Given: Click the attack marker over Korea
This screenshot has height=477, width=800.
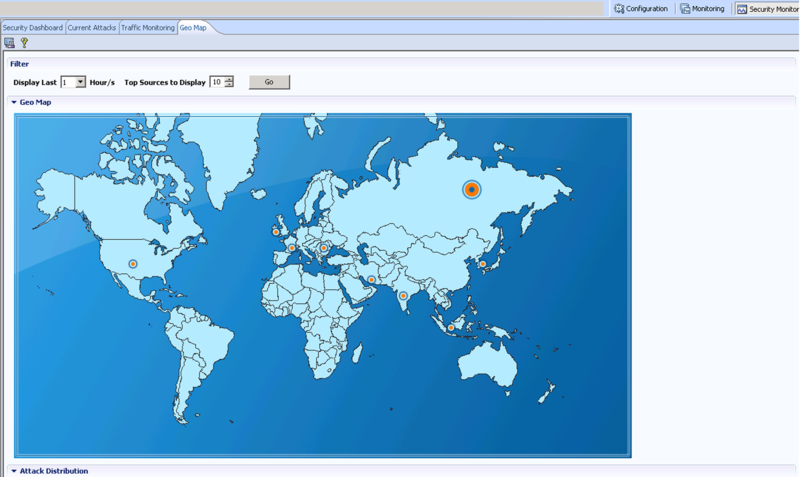Looking at the screenshot, I should [483, 264].
